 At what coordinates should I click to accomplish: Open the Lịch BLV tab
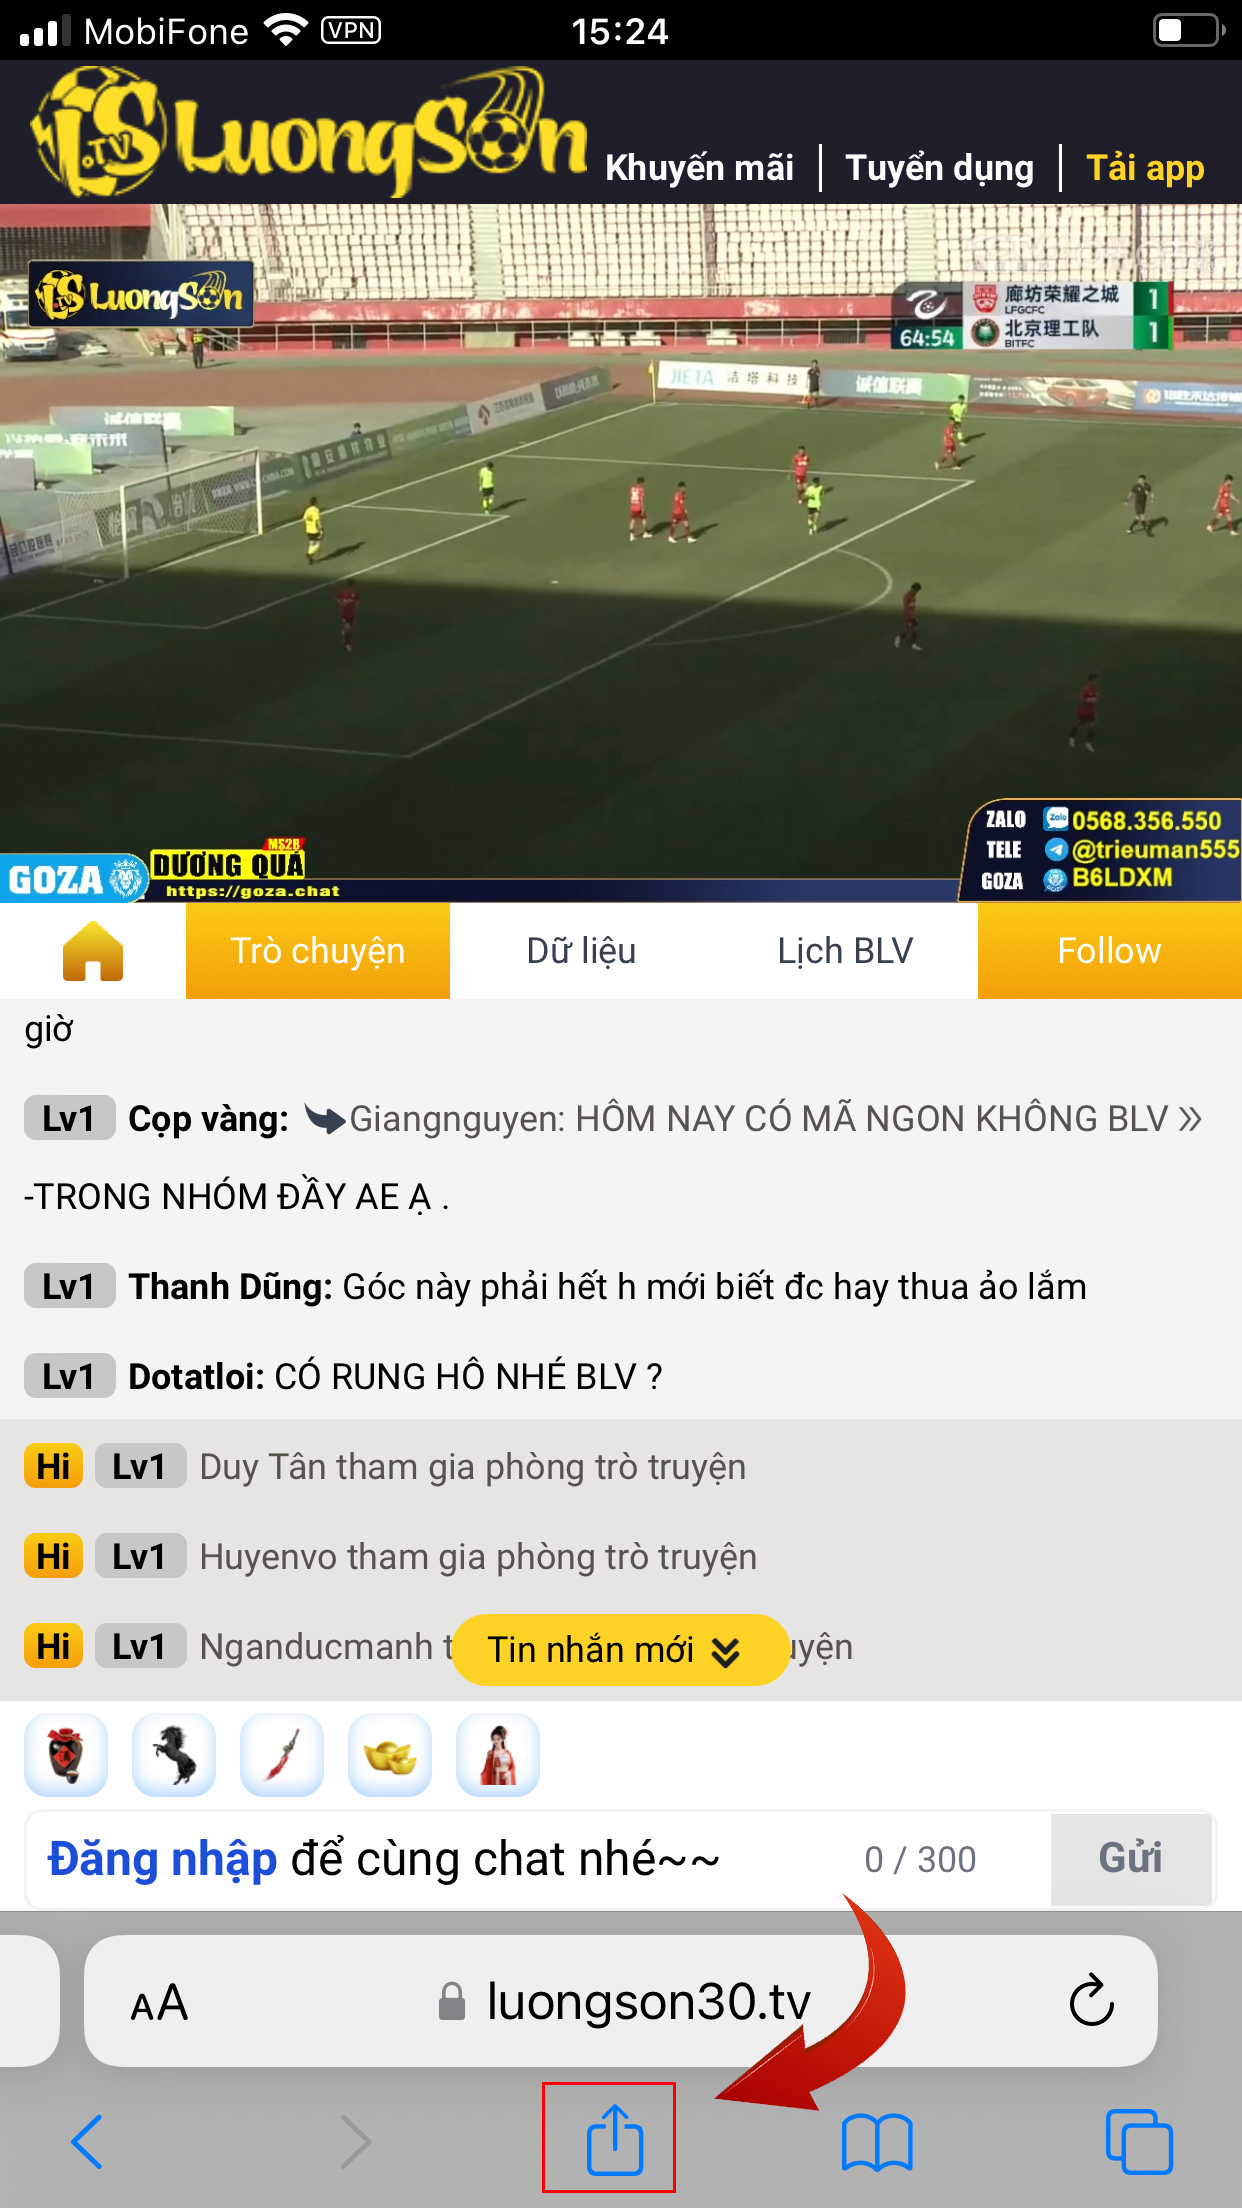coord(846,951)
